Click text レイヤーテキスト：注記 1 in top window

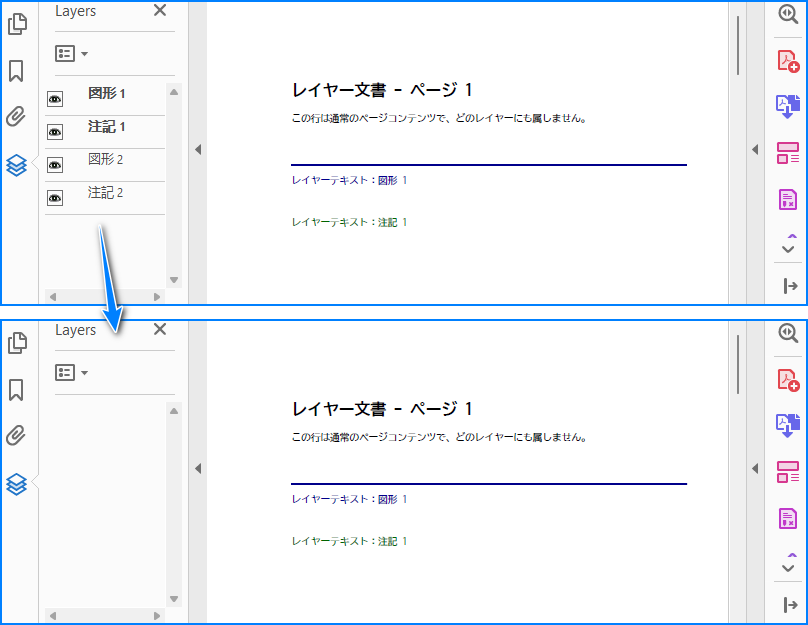[349, 222]
